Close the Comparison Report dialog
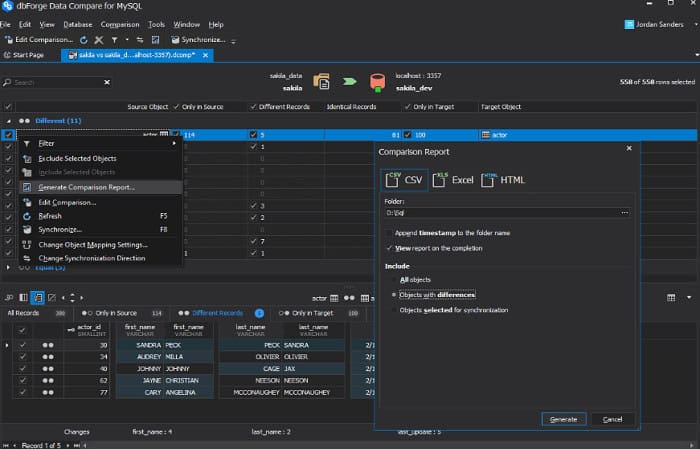Viewport: 700px width, 449px height. click(629, 148)
